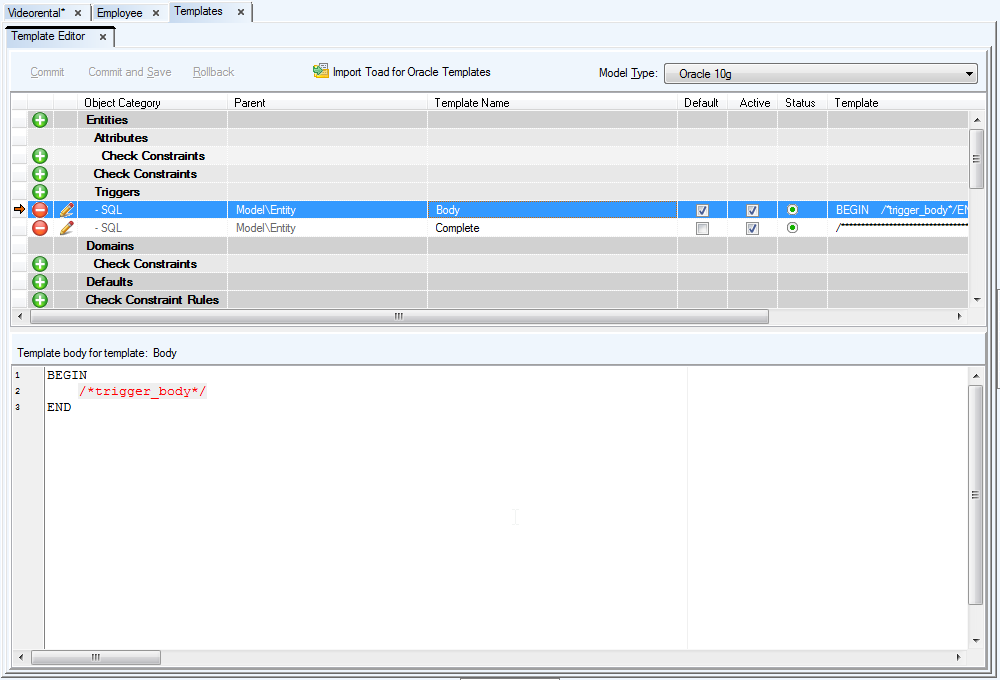
Task: Sort by Object Category column header
Action: point(152,103)
